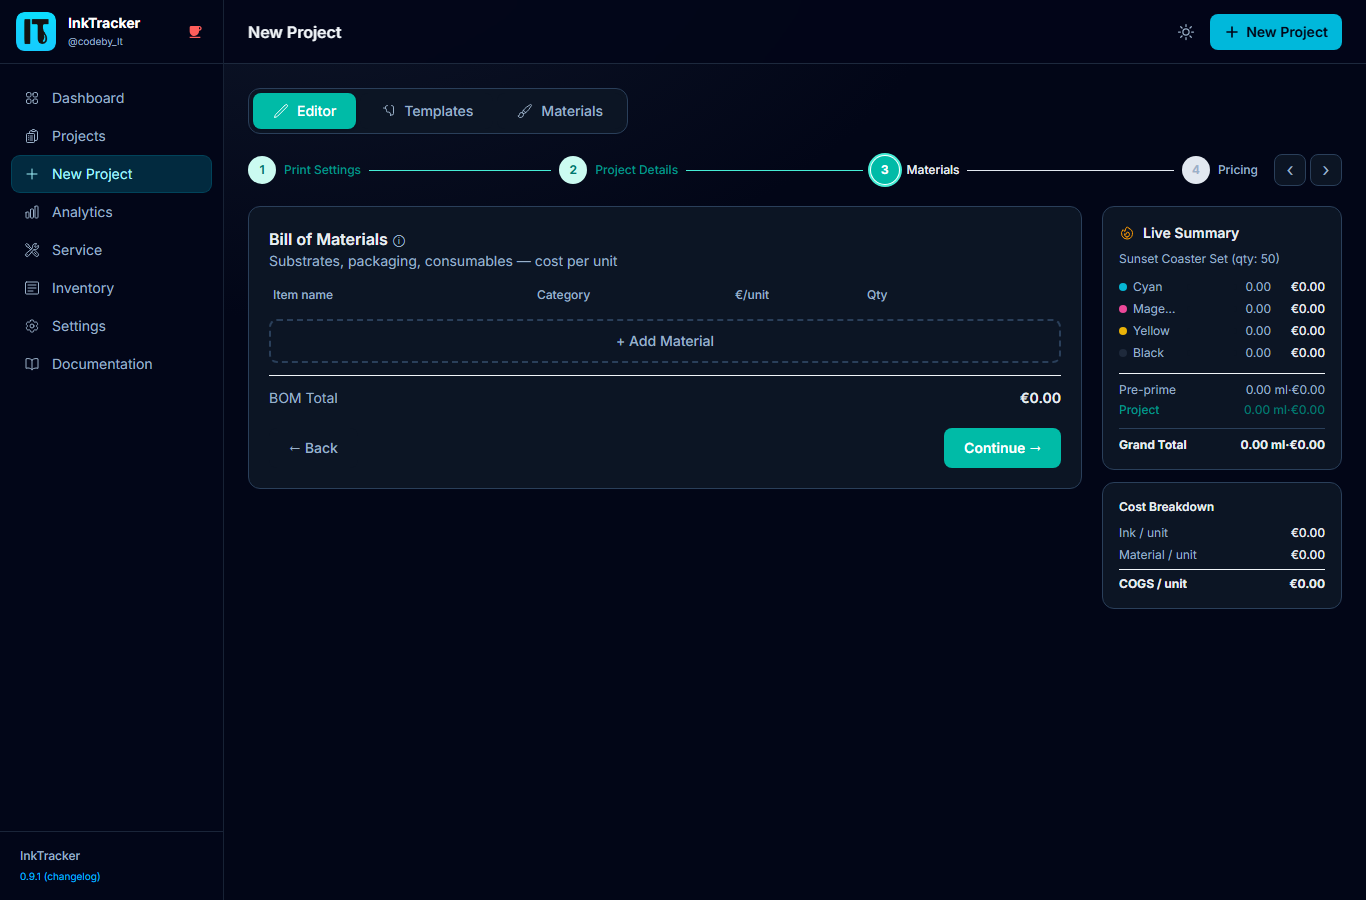Click the Cyan ink color dot
This screenshot has width=1366, height=900.
coord(1123,287)
